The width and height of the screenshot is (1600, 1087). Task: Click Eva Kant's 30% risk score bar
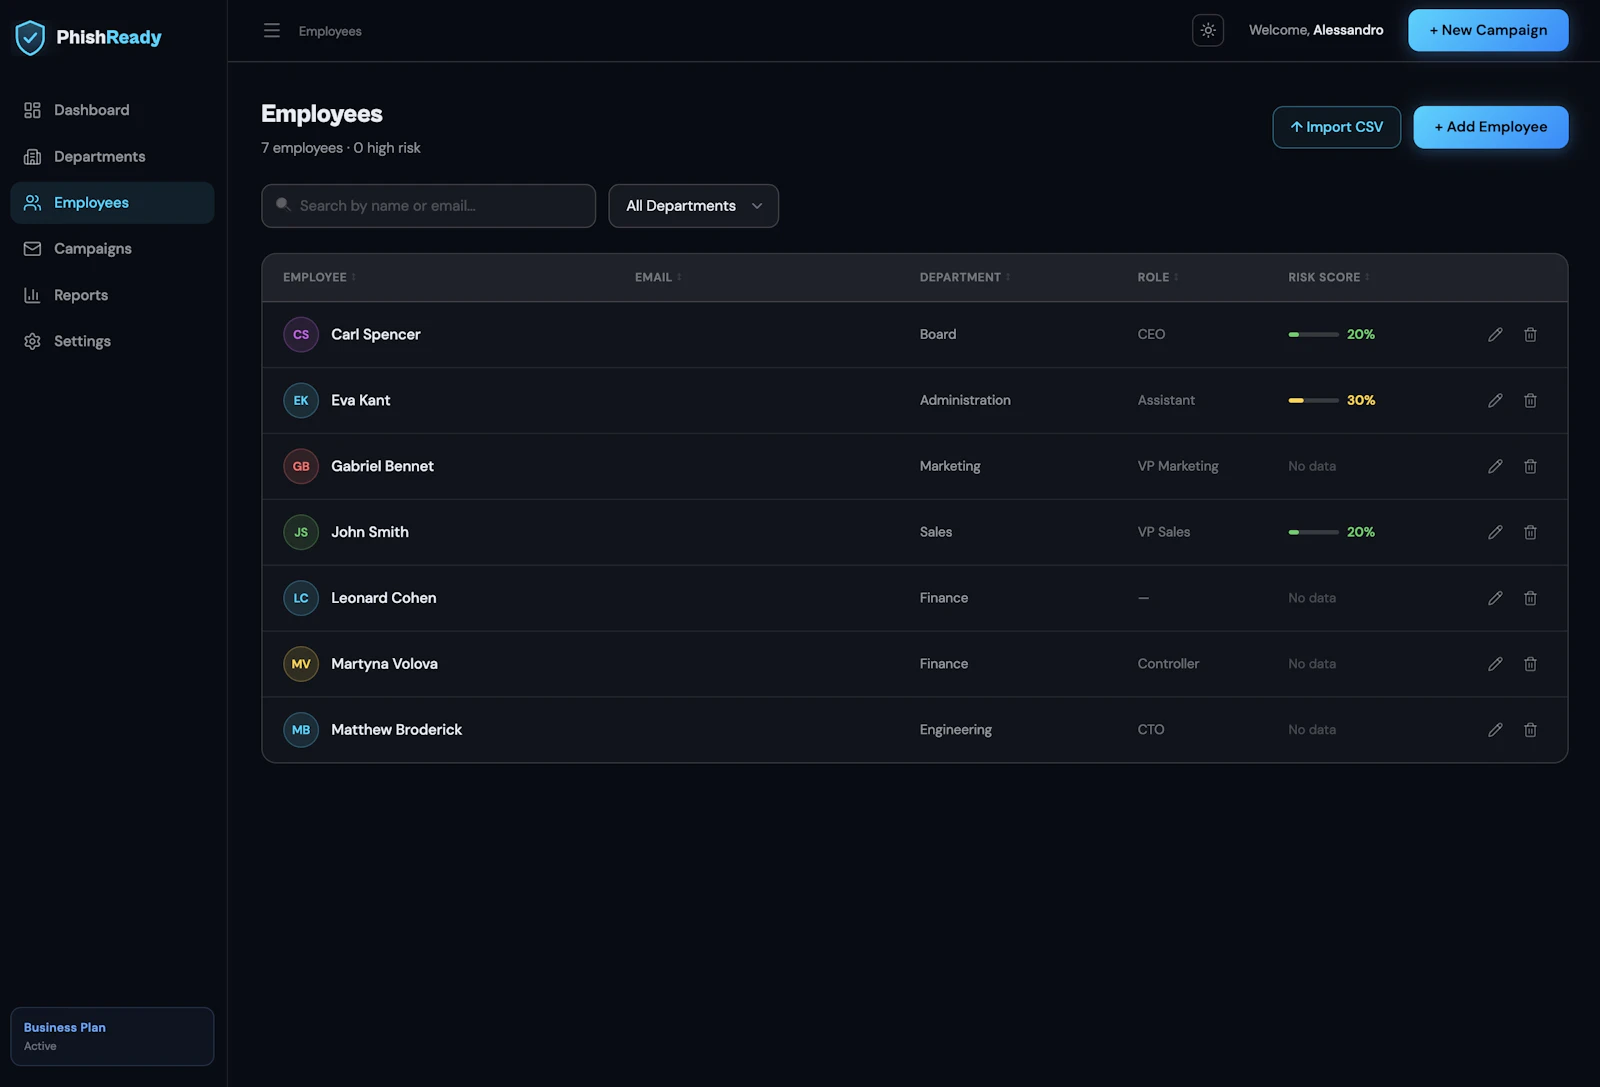click(x=1313, y=400)
